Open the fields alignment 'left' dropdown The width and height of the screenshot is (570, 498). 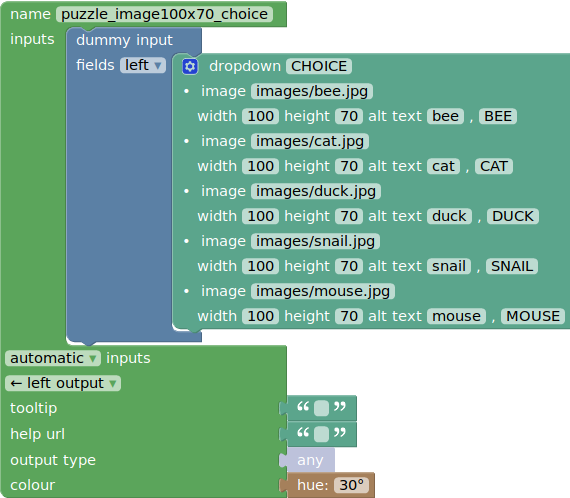(143, 65)
